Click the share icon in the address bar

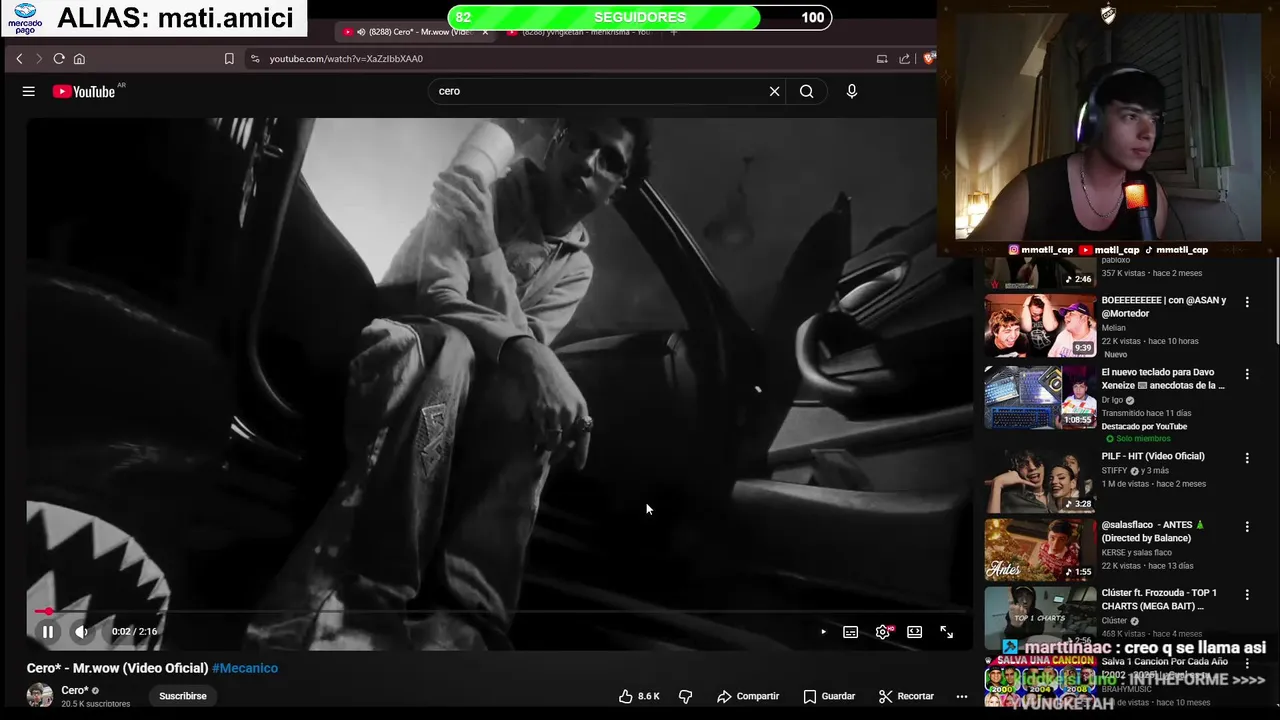point(904,59)
